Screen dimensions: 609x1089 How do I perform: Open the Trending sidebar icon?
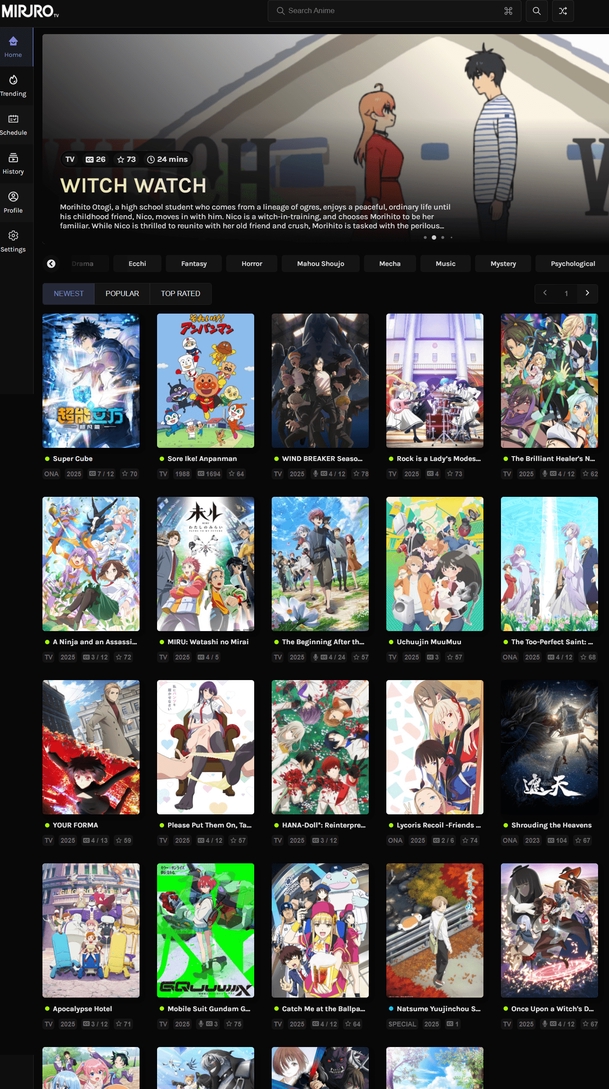point(13,80)
